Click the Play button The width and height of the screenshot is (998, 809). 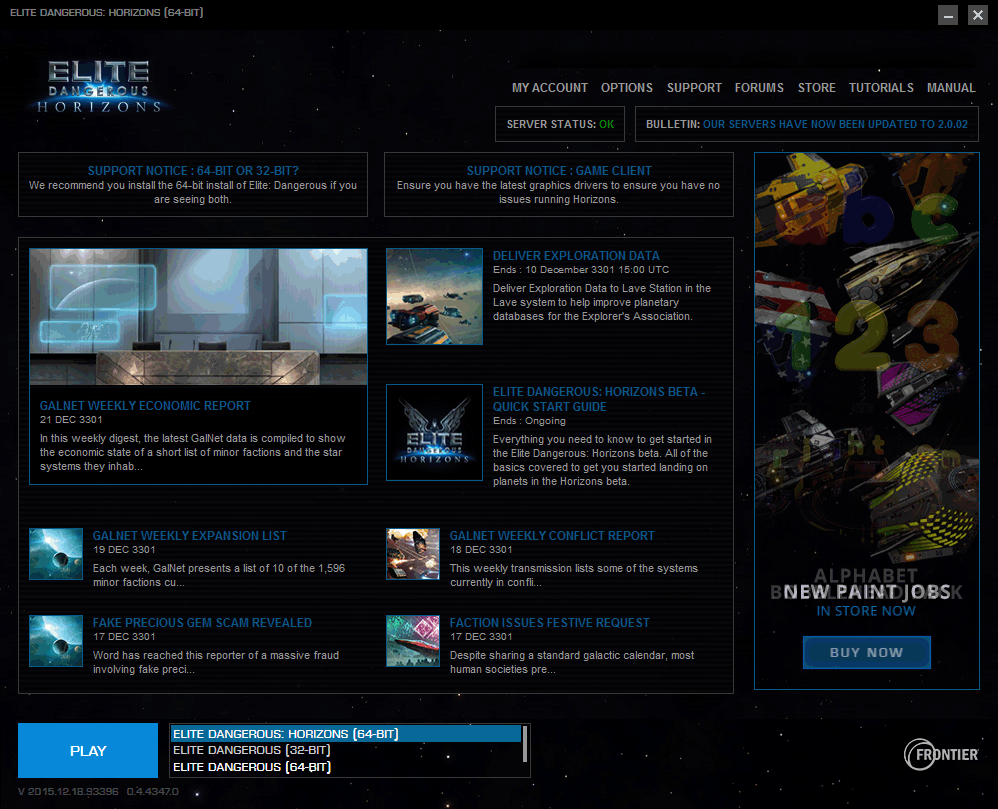coord(88,750)
